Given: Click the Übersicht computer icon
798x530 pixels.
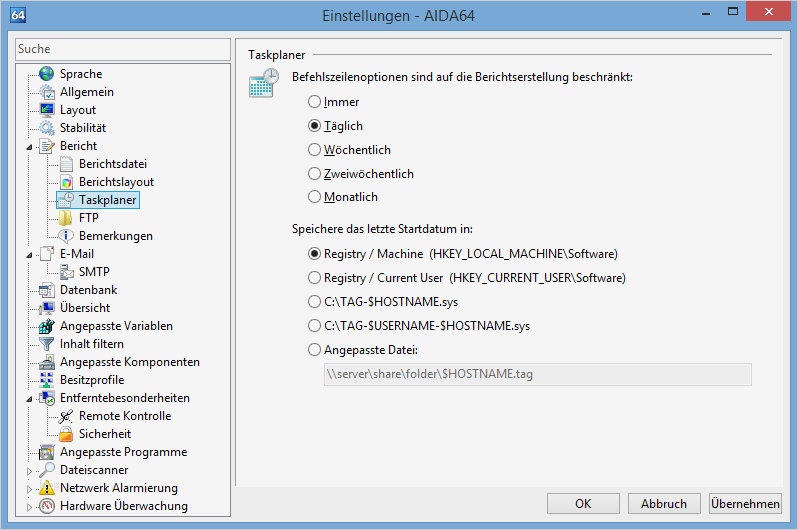Looking at the screenshot, I should 47,308.
